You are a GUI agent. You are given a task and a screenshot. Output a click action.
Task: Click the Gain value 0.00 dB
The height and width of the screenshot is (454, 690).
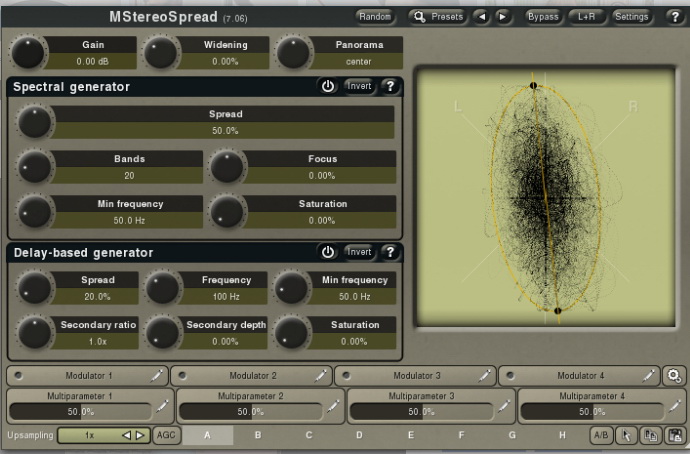point(92,61)
